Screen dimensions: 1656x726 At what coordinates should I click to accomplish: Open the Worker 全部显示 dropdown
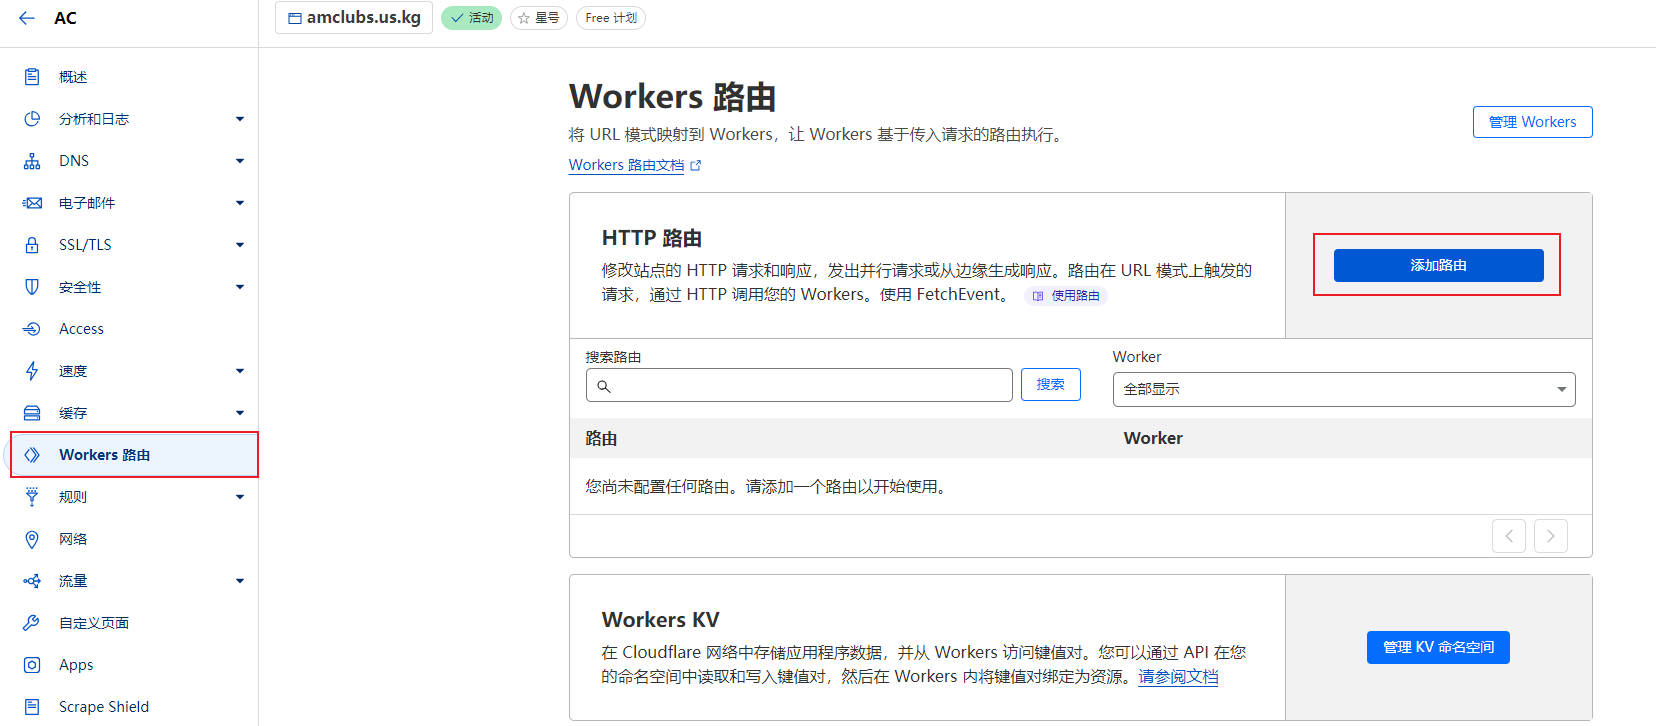(x=1343, y=389)
